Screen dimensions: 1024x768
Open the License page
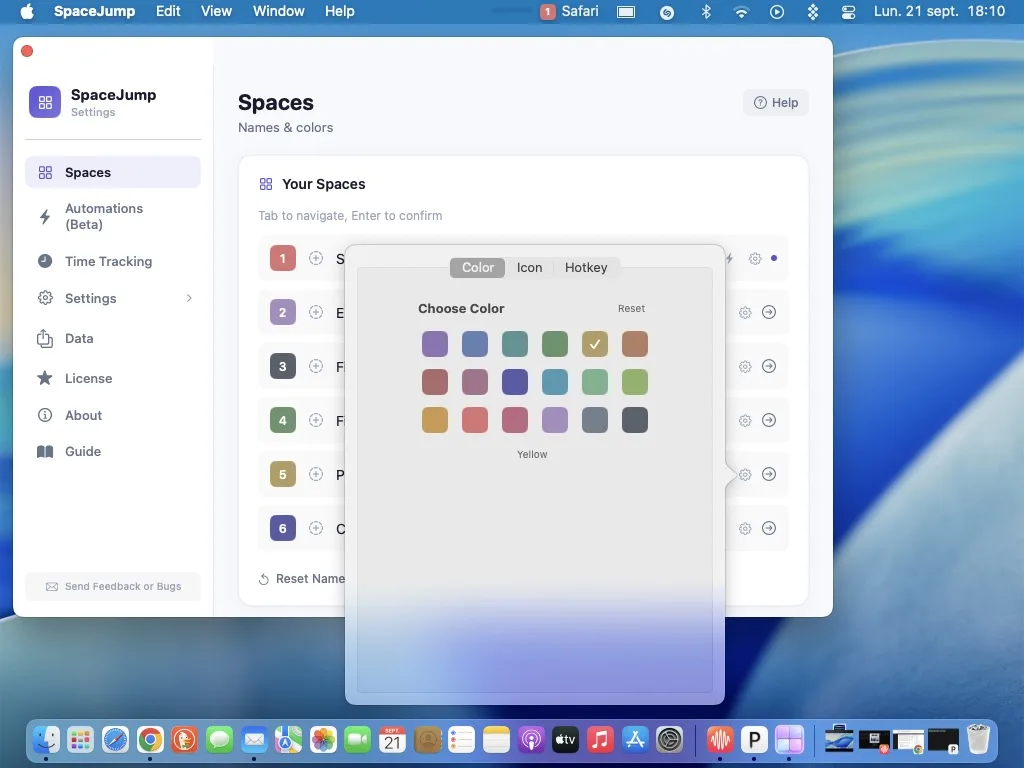[x=112, y=378]
